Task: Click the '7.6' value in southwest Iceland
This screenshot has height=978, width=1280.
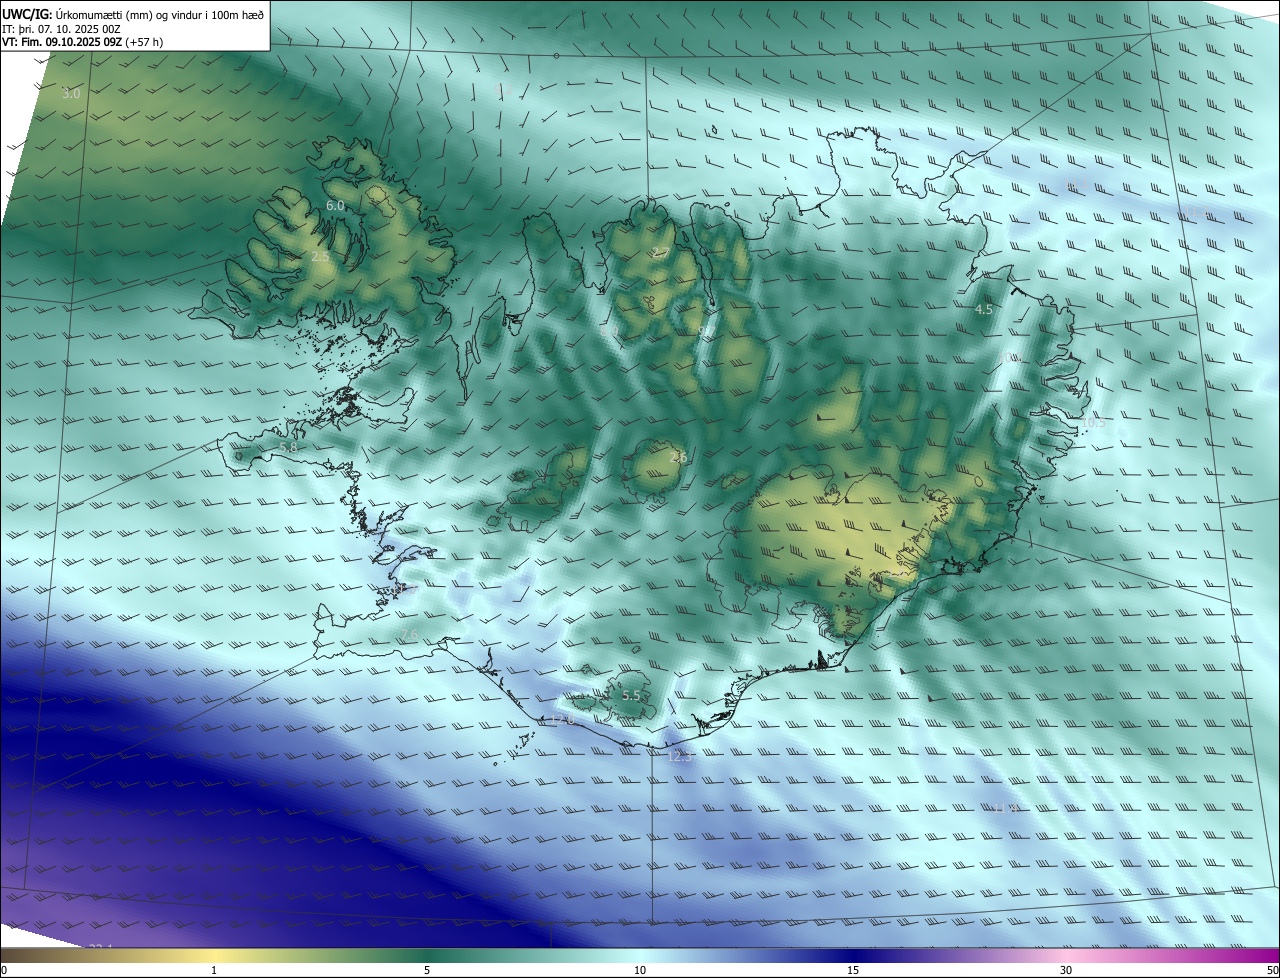Action: tap(410, 636)
